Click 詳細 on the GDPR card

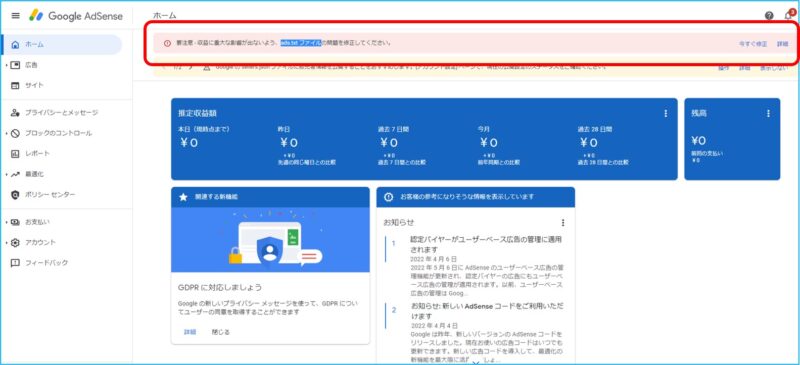click(189, 332)
